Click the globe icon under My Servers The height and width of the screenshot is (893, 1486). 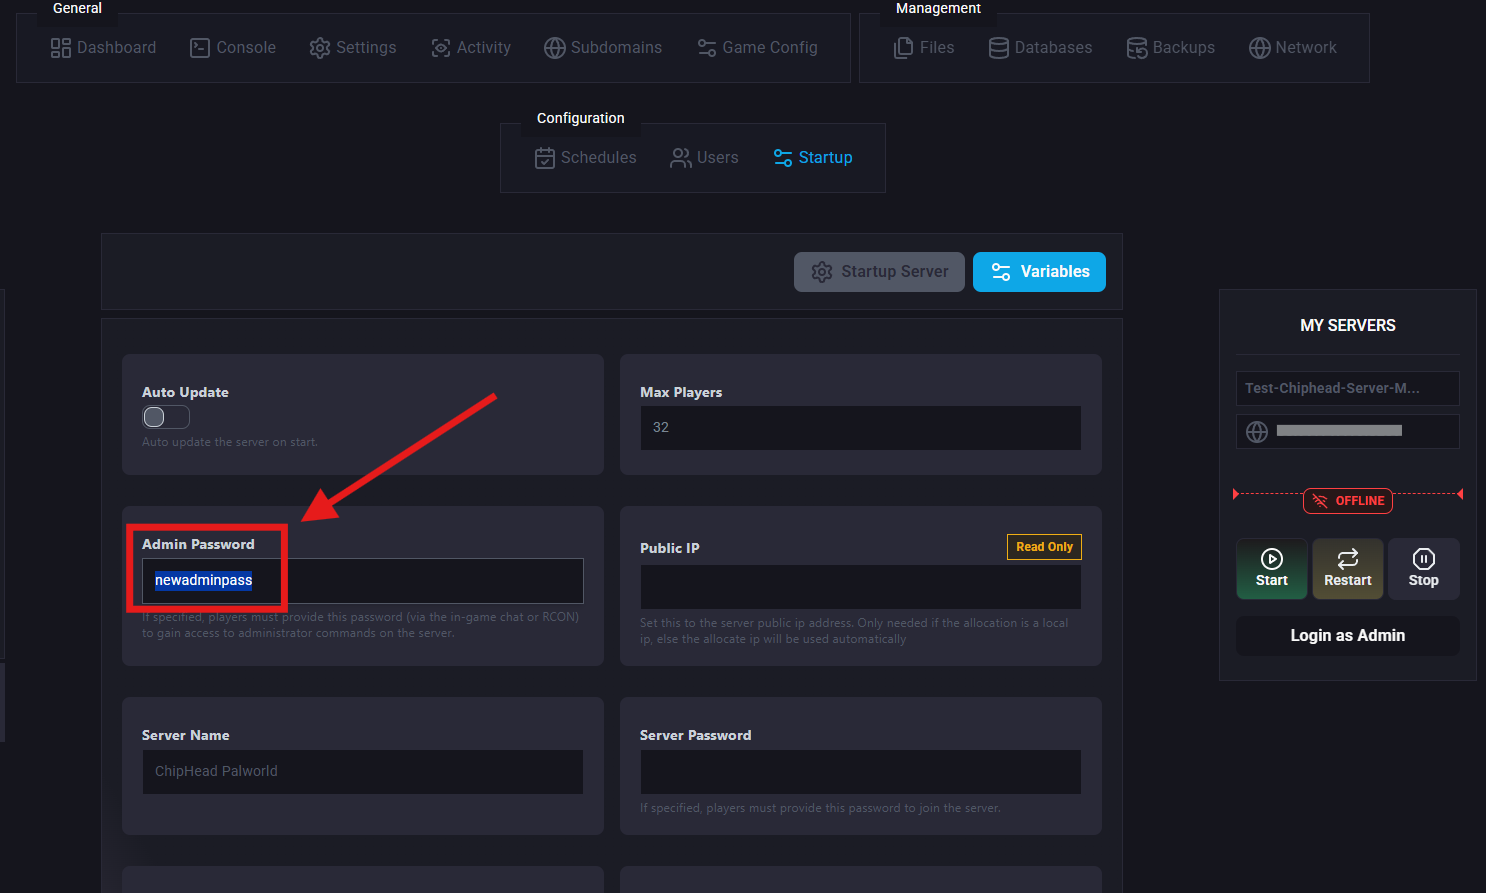click(x=1257, y=431)
